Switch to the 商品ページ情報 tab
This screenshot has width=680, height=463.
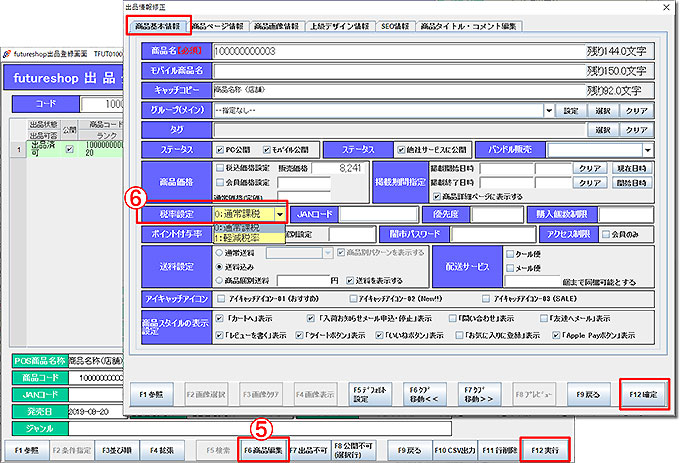click(x=218, y=24)
